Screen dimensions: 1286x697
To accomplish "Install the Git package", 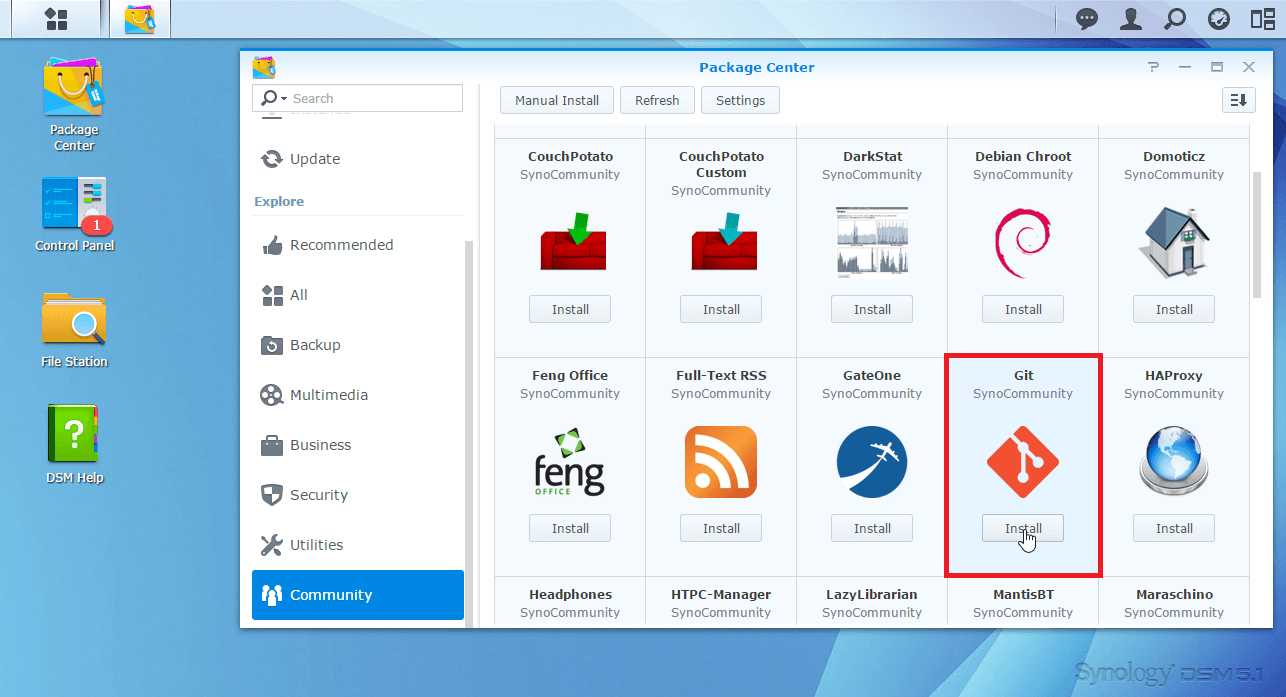I will 1022,528.
